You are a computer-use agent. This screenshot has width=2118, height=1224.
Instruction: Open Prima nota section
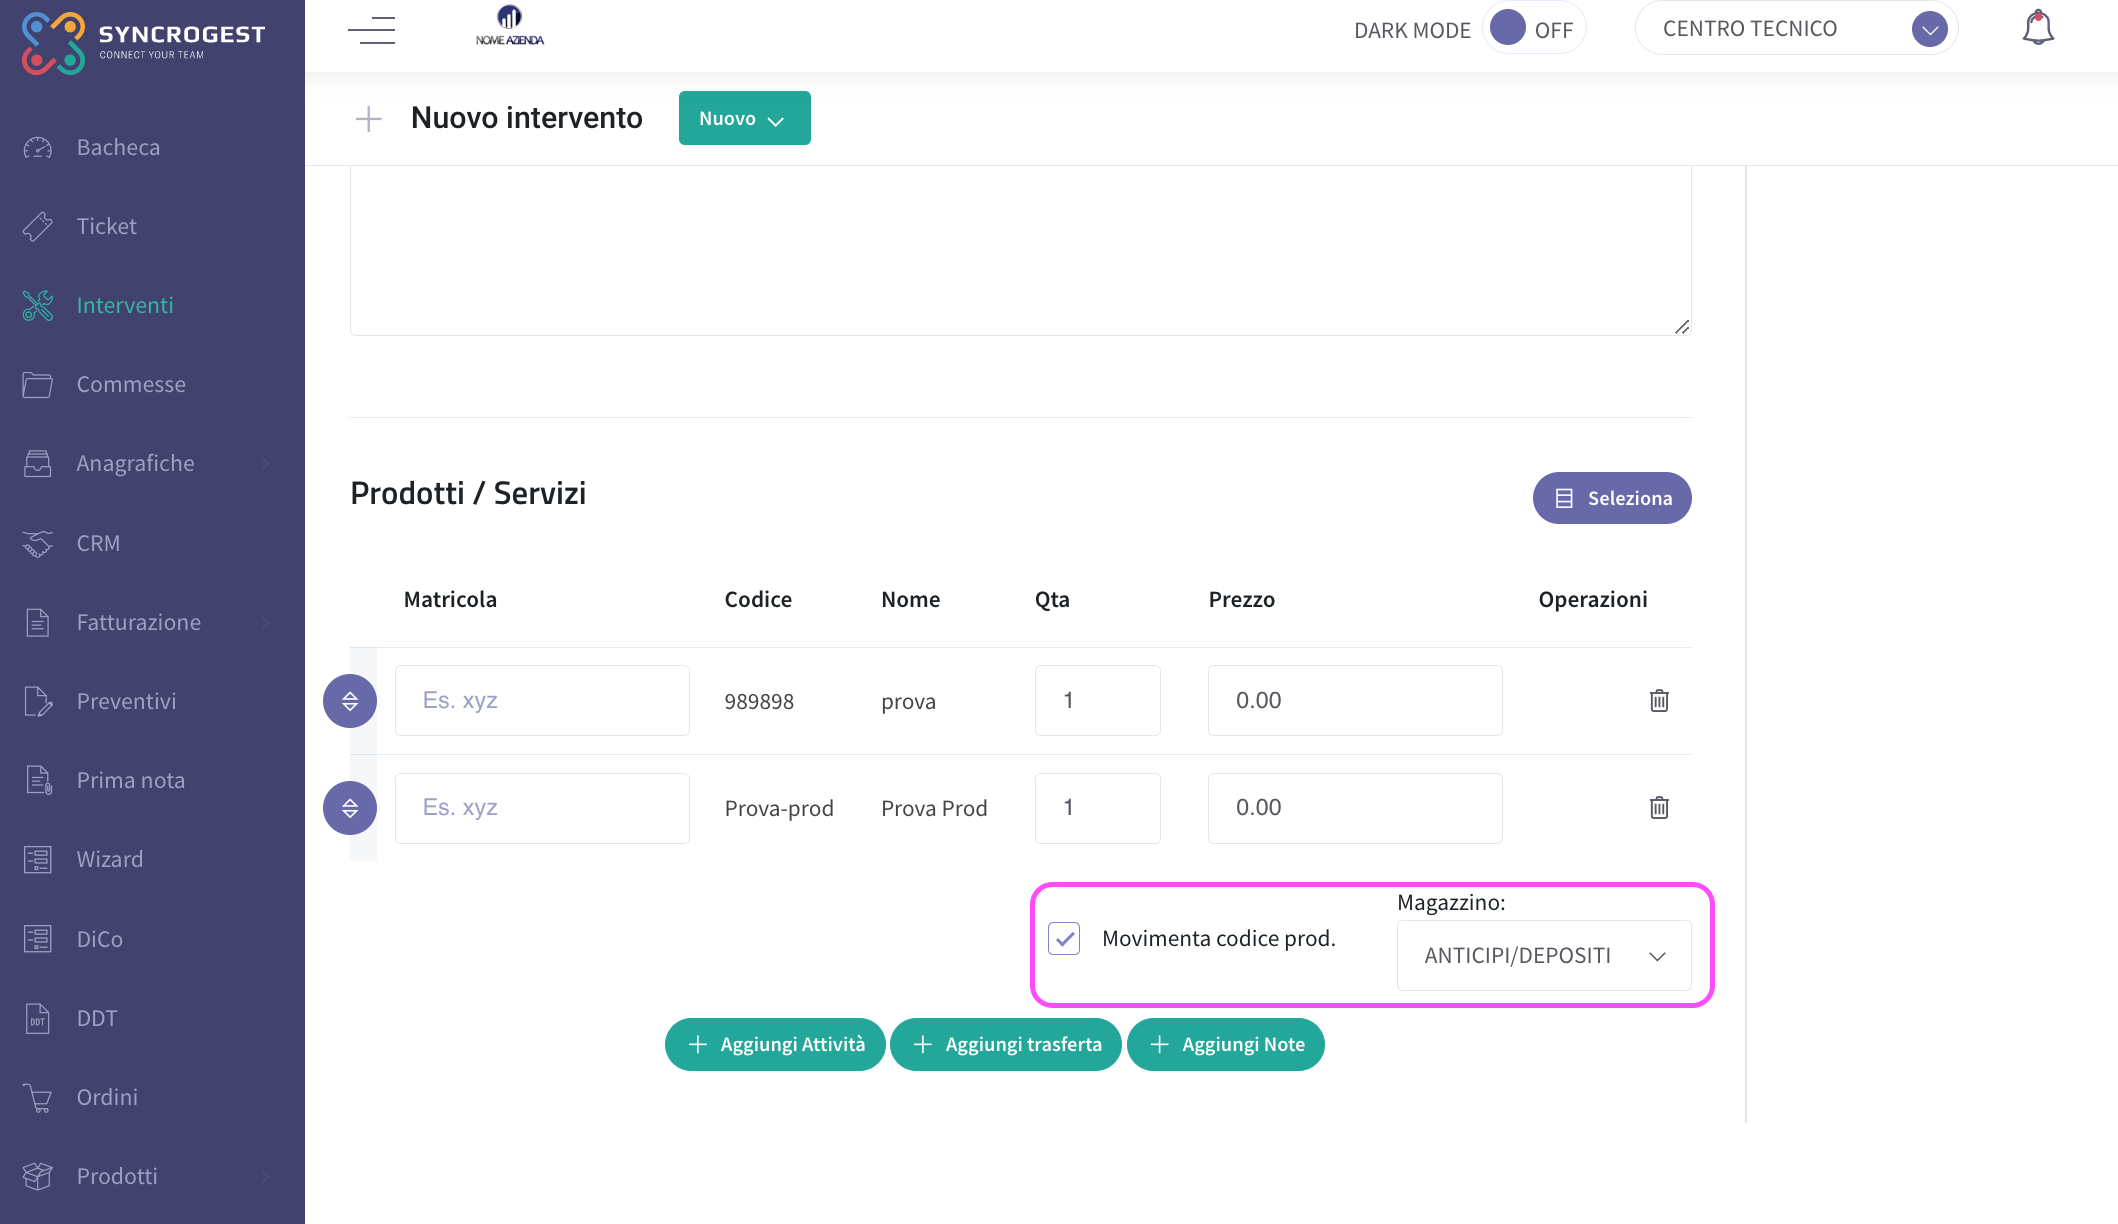point(131,780)
